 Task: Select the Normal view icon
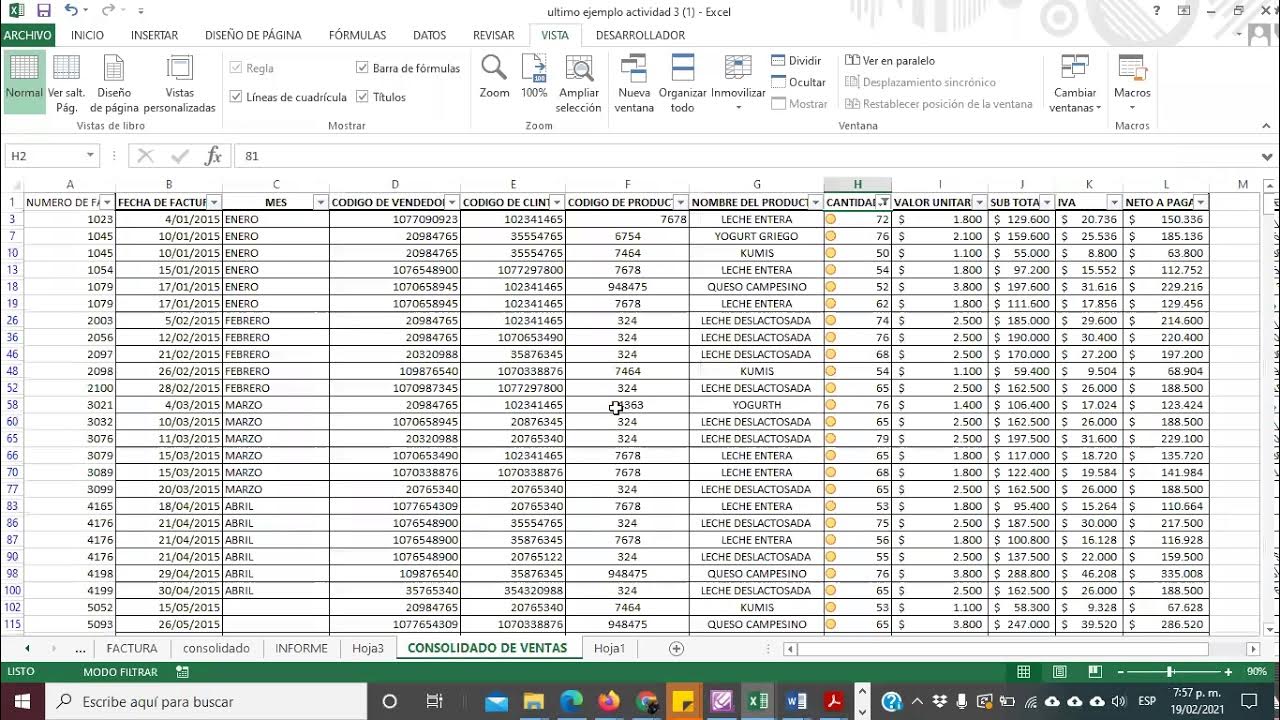pos(24,82)
